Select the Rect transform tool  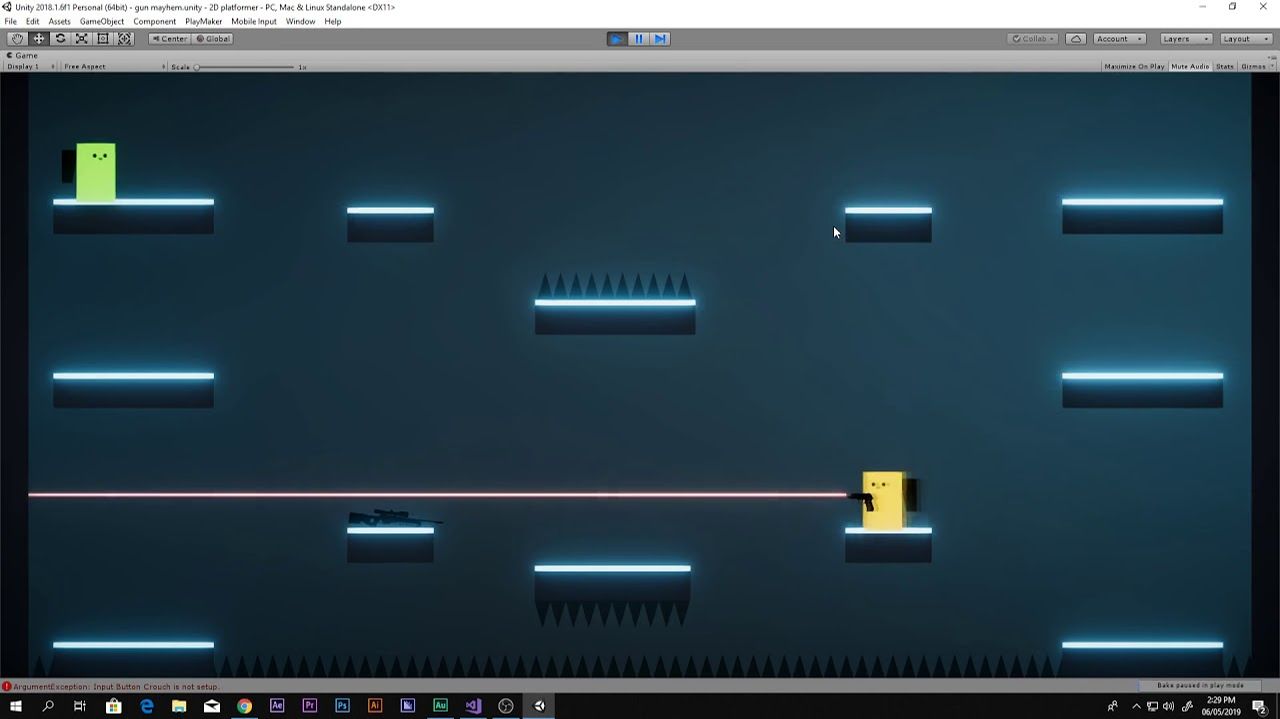coord(103,39)
